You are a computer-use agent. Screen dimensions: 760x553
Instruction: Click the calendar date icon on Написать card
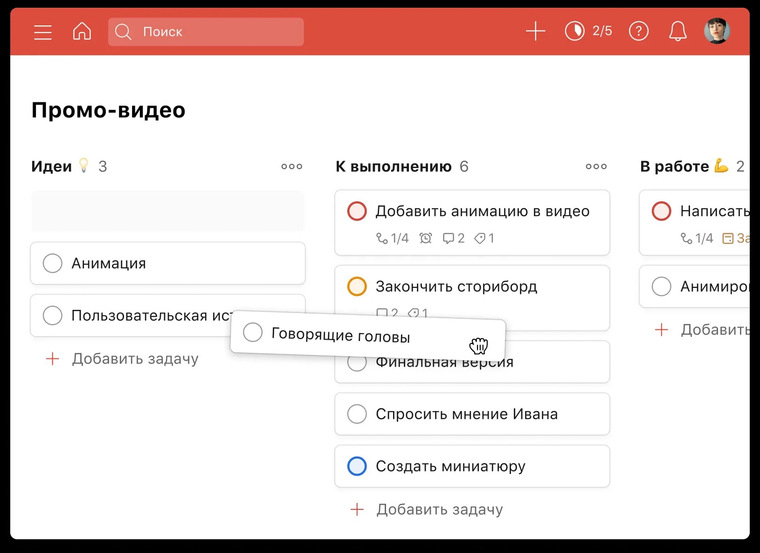point(728,238)
